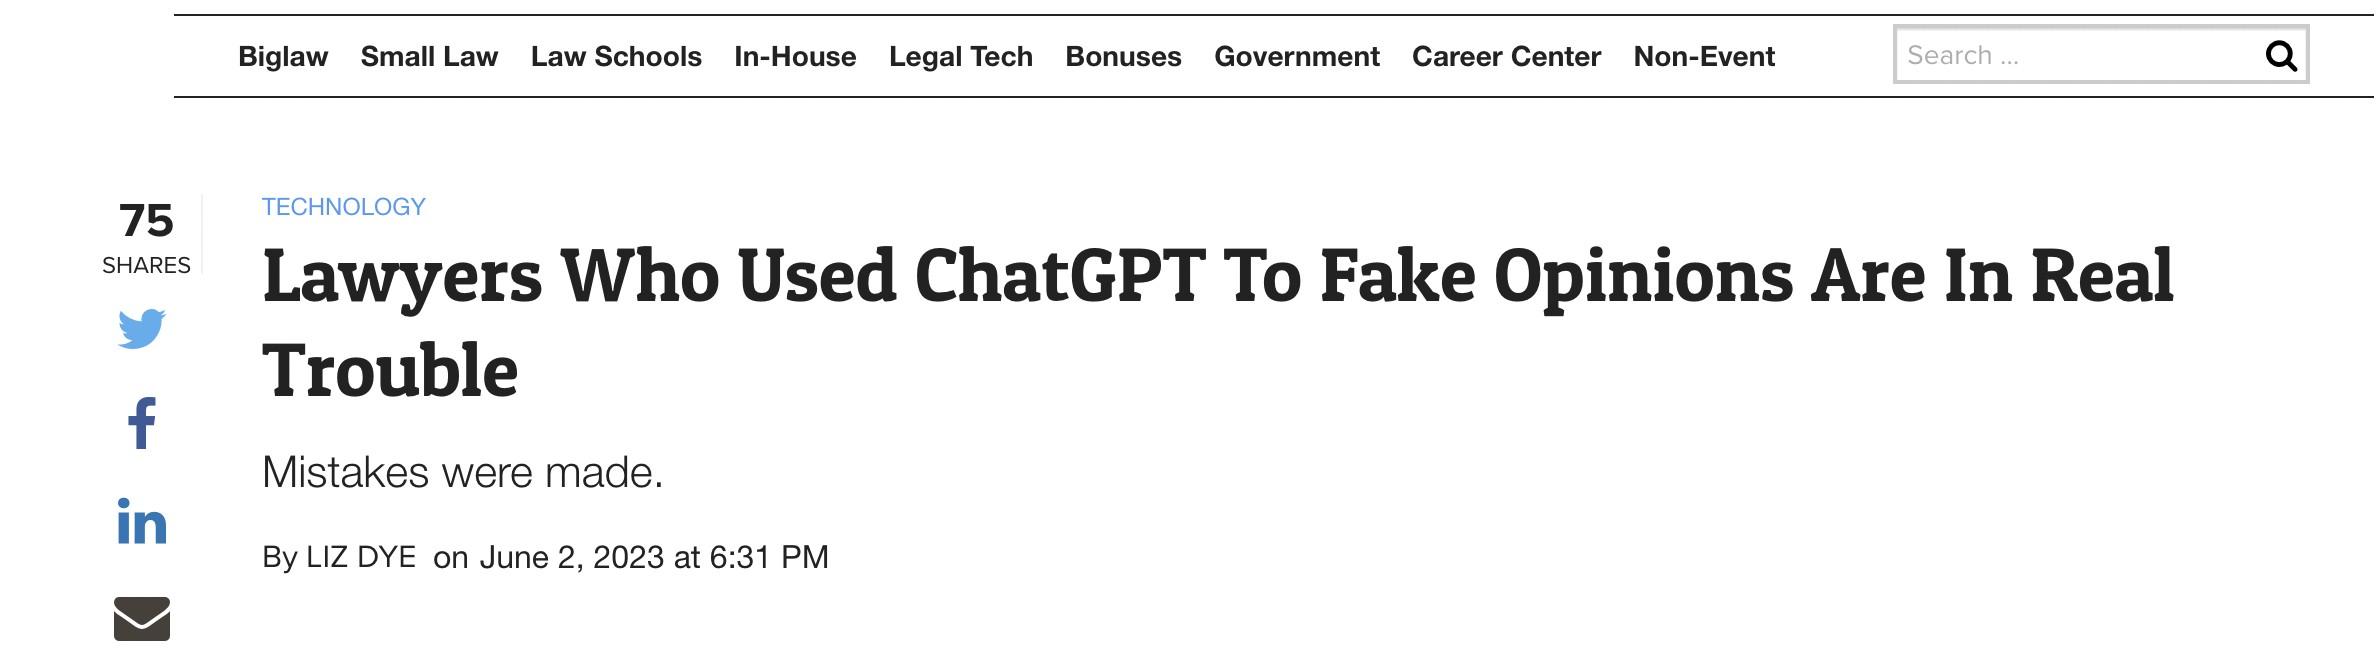Go to Law Schools section

pyautogui.click(x=616, y=57)
